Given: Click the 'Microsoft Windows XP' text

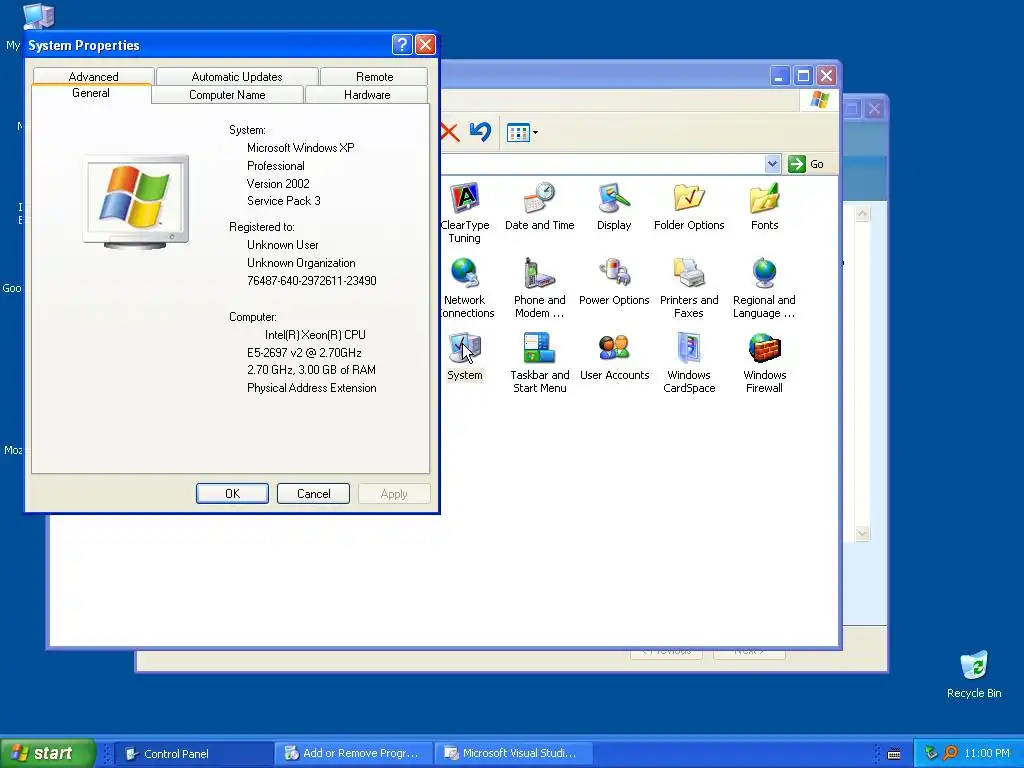Looking at the screenshot, I should pos(300,148).
